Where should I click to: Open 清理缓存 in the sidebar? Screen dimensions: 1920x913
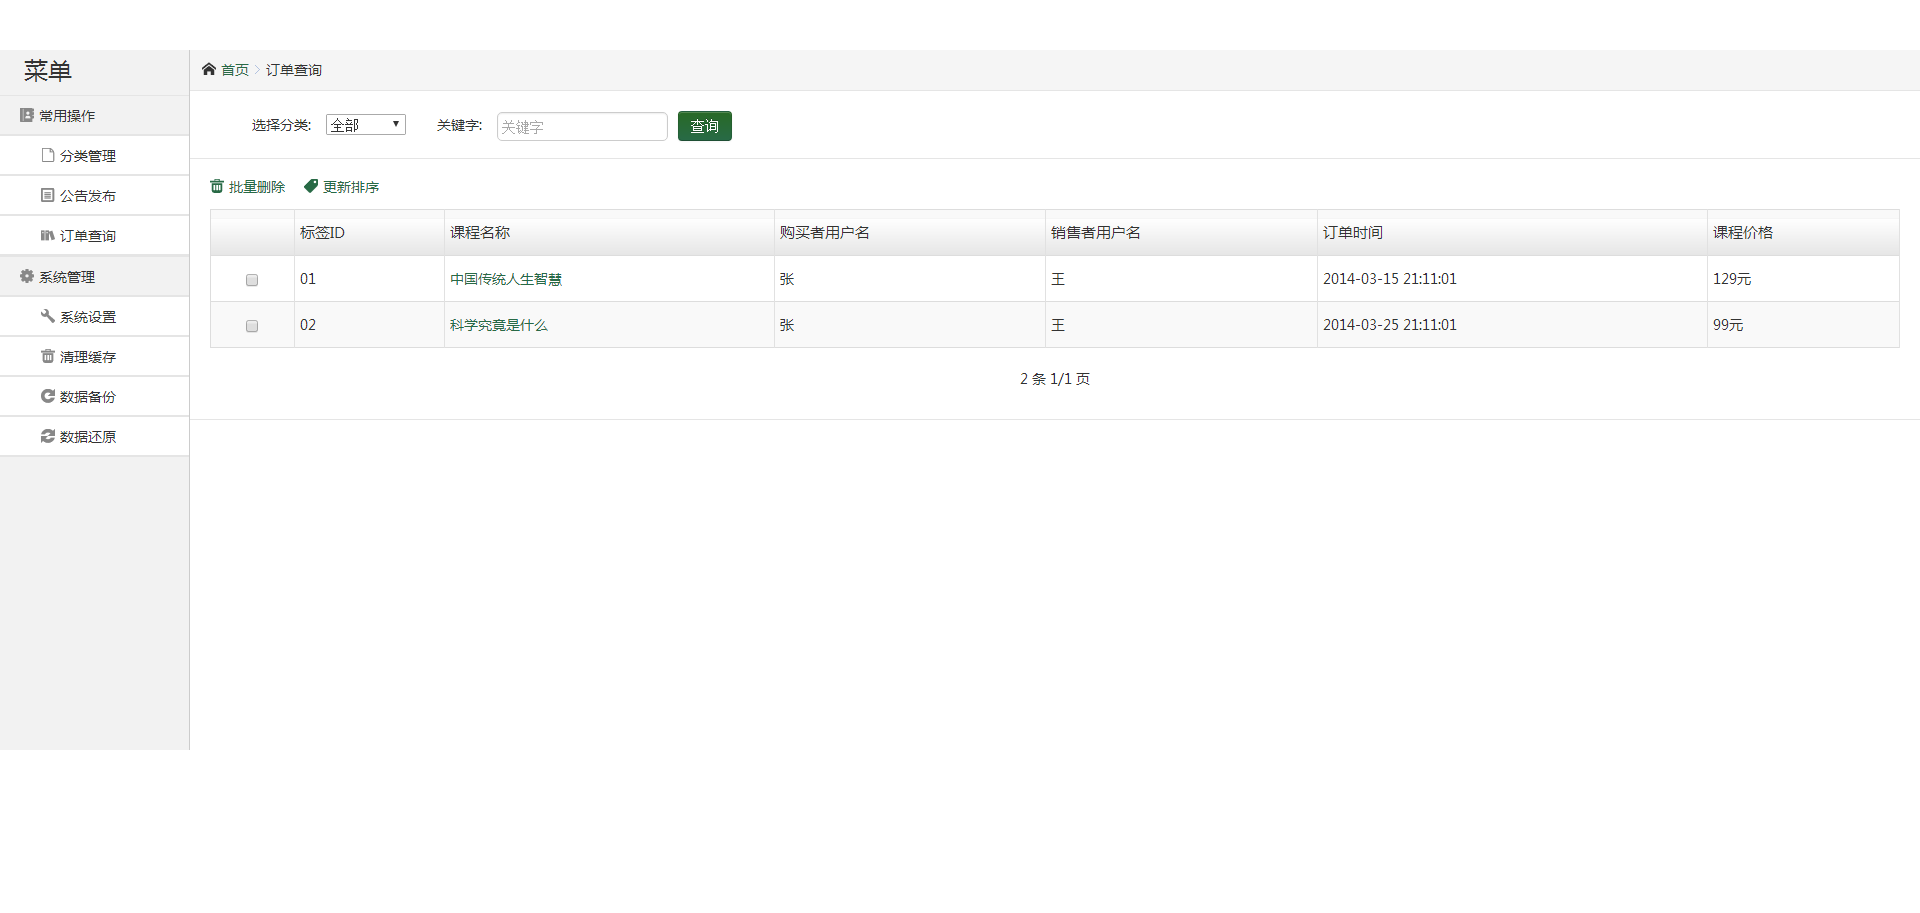[x=95, y=356]
